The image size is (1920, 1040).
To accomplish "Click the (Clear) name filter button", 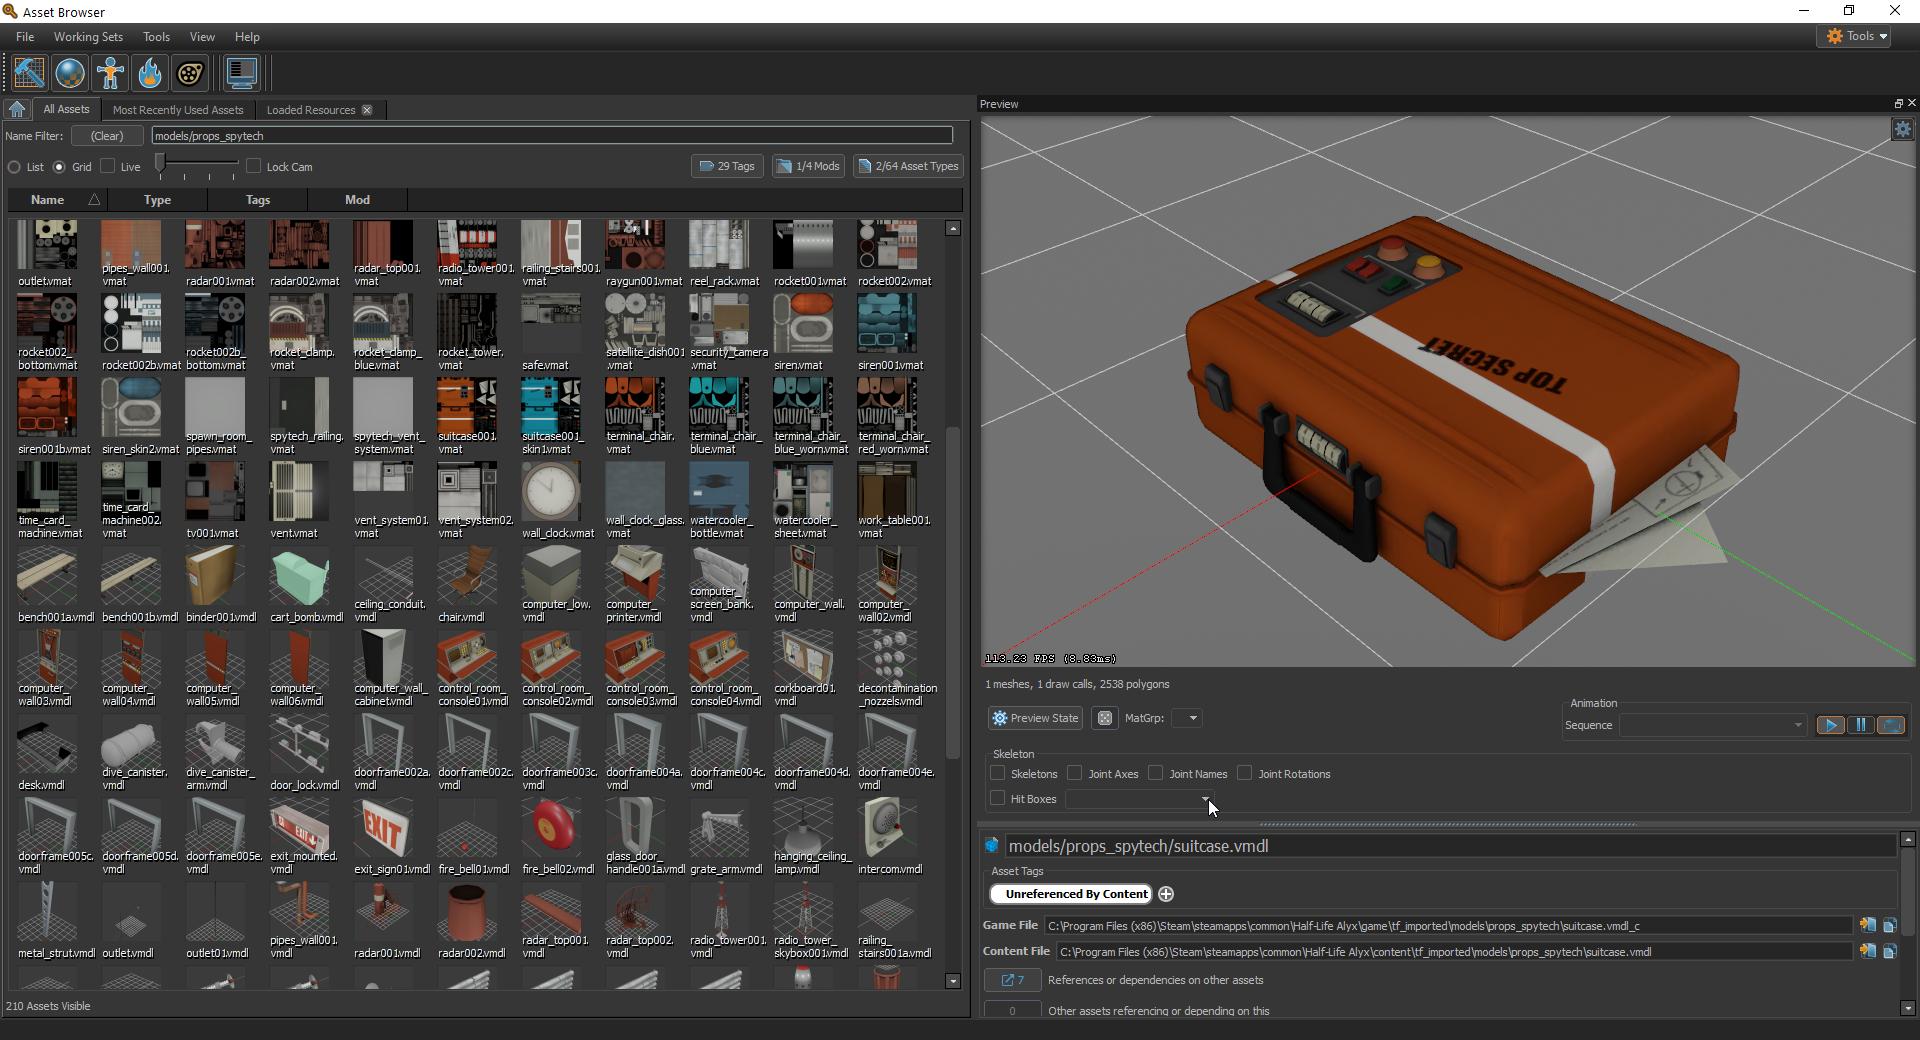I will (107, 136).
